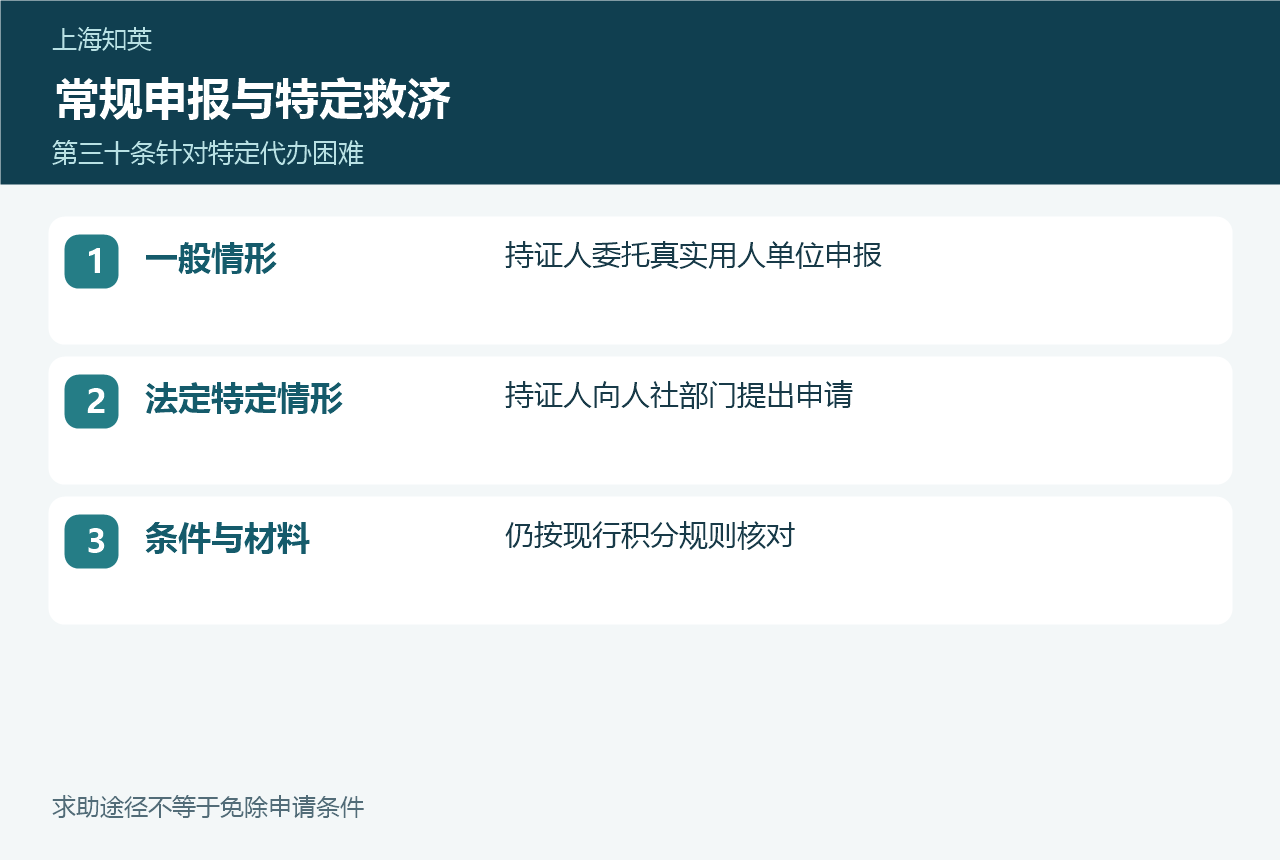Screen dimensions: 1280x860
Task: Click the number 3 badge beside 条件与材料
Action: click(91, 541)
